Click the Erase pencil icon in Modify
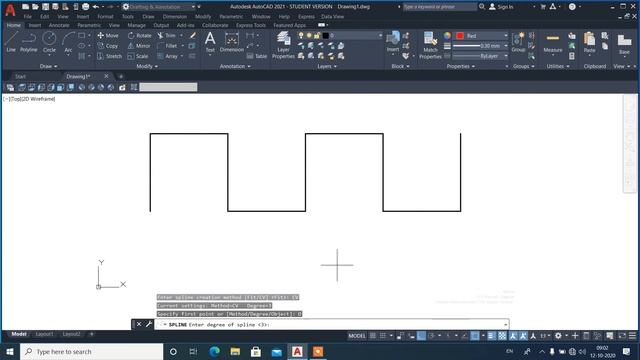Viewport: 640px width, 360px height. pyautogui.click(x=193, y=36)
